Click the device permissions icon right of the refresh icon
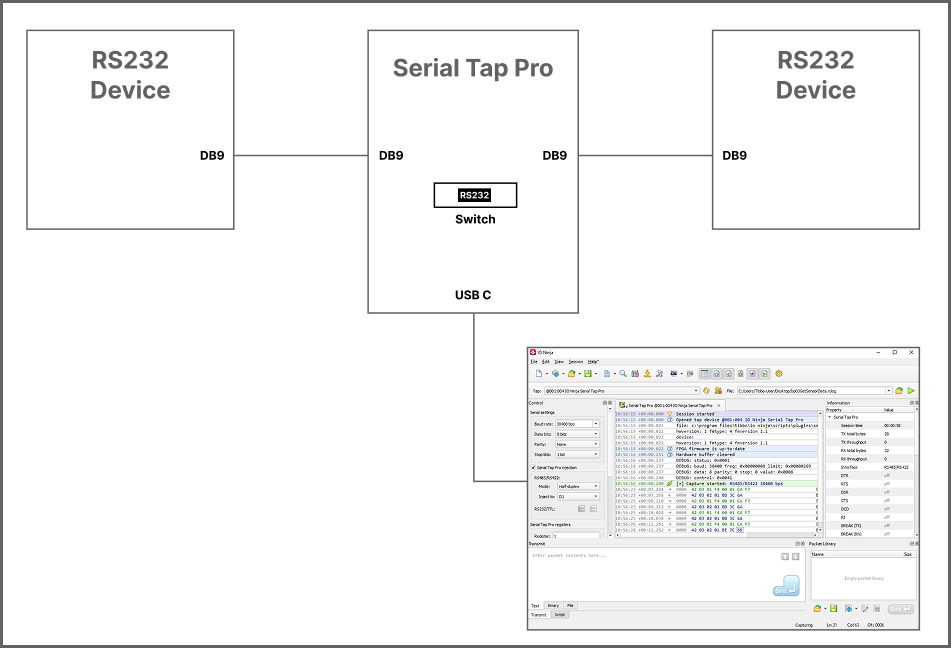951x648 pixels. tap(718, 391)
